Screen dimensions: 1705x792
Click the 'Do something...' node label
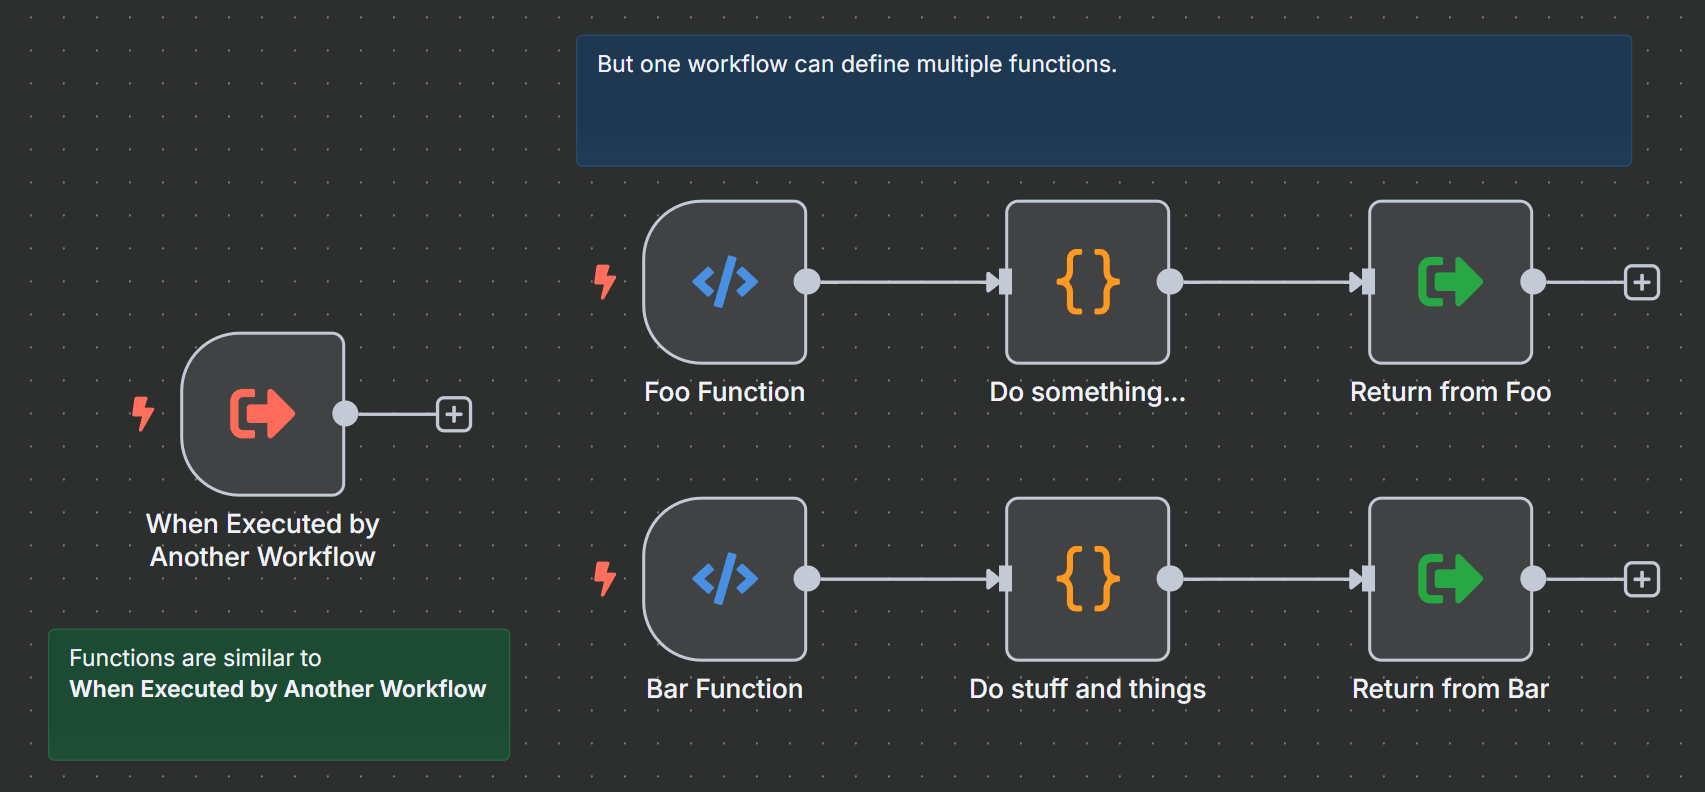click(1088, 392)
